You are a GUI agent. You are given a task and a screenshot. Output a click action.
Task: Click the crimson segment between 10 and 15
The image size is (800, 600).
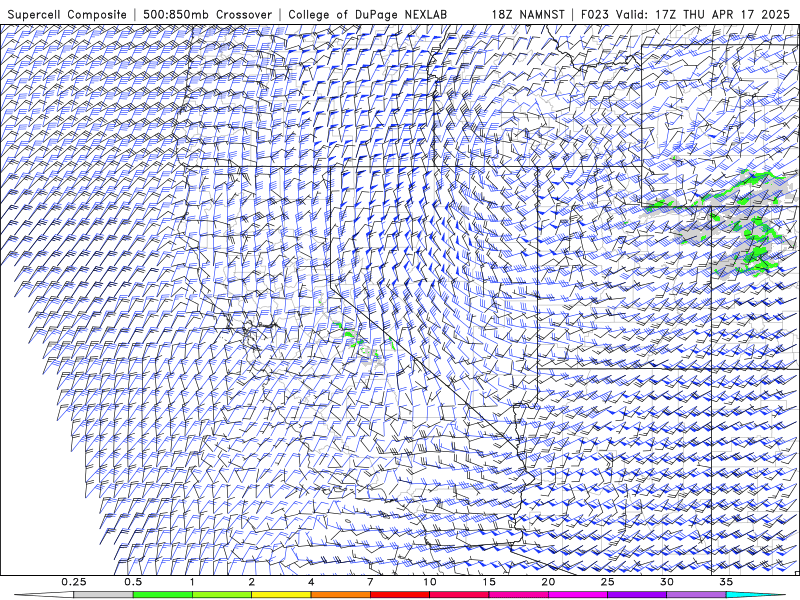tap(459, 595)
